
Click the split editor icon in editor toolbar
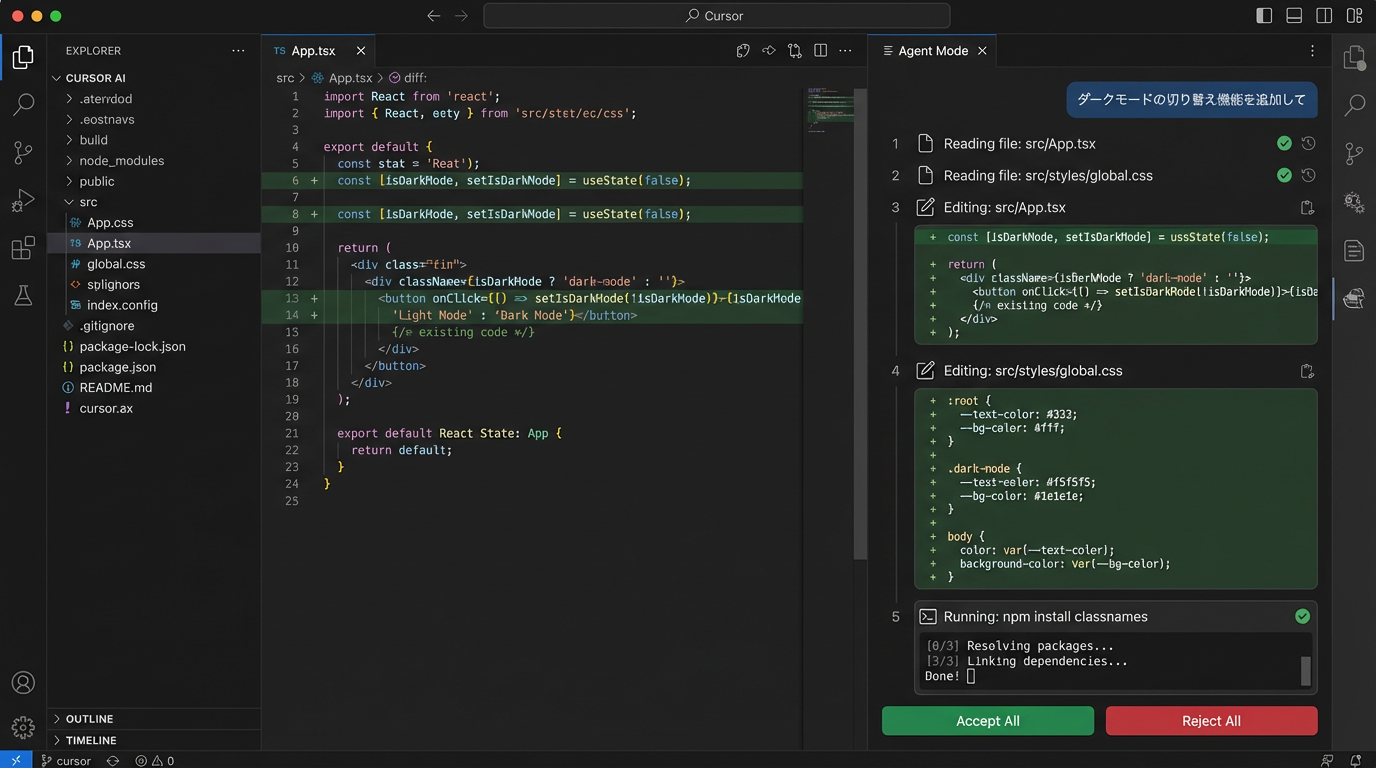tap(820, 51)
